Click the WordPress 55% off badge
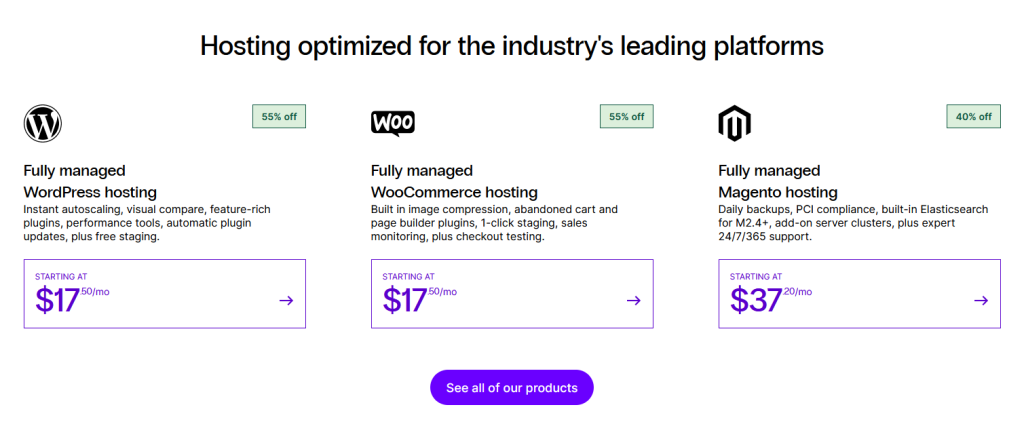 coord(279,116)
